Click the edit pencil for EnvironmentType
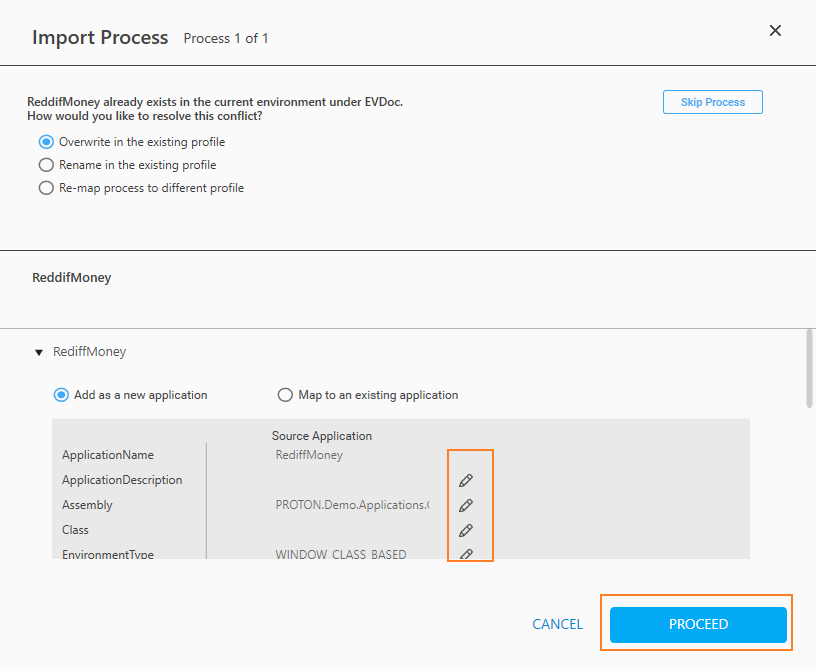The image size is (816, 669). pyautogui.click(x=465, y=554)
